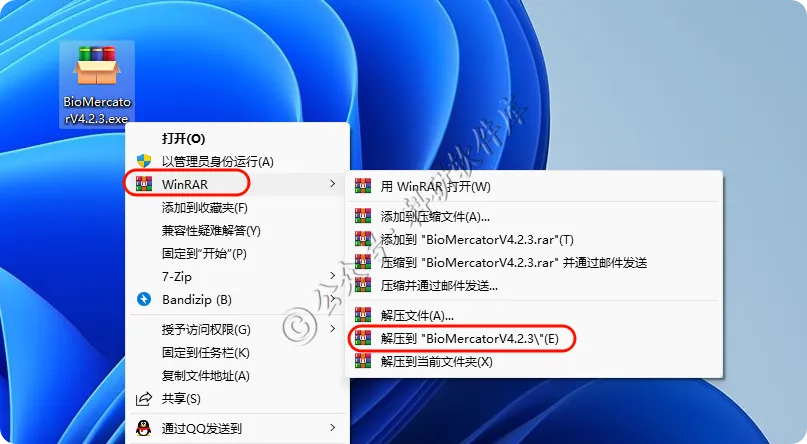The width and height of the screenshot is (807, 444).
Task: Click the shield icon for run as administrator
Action: 144,162
